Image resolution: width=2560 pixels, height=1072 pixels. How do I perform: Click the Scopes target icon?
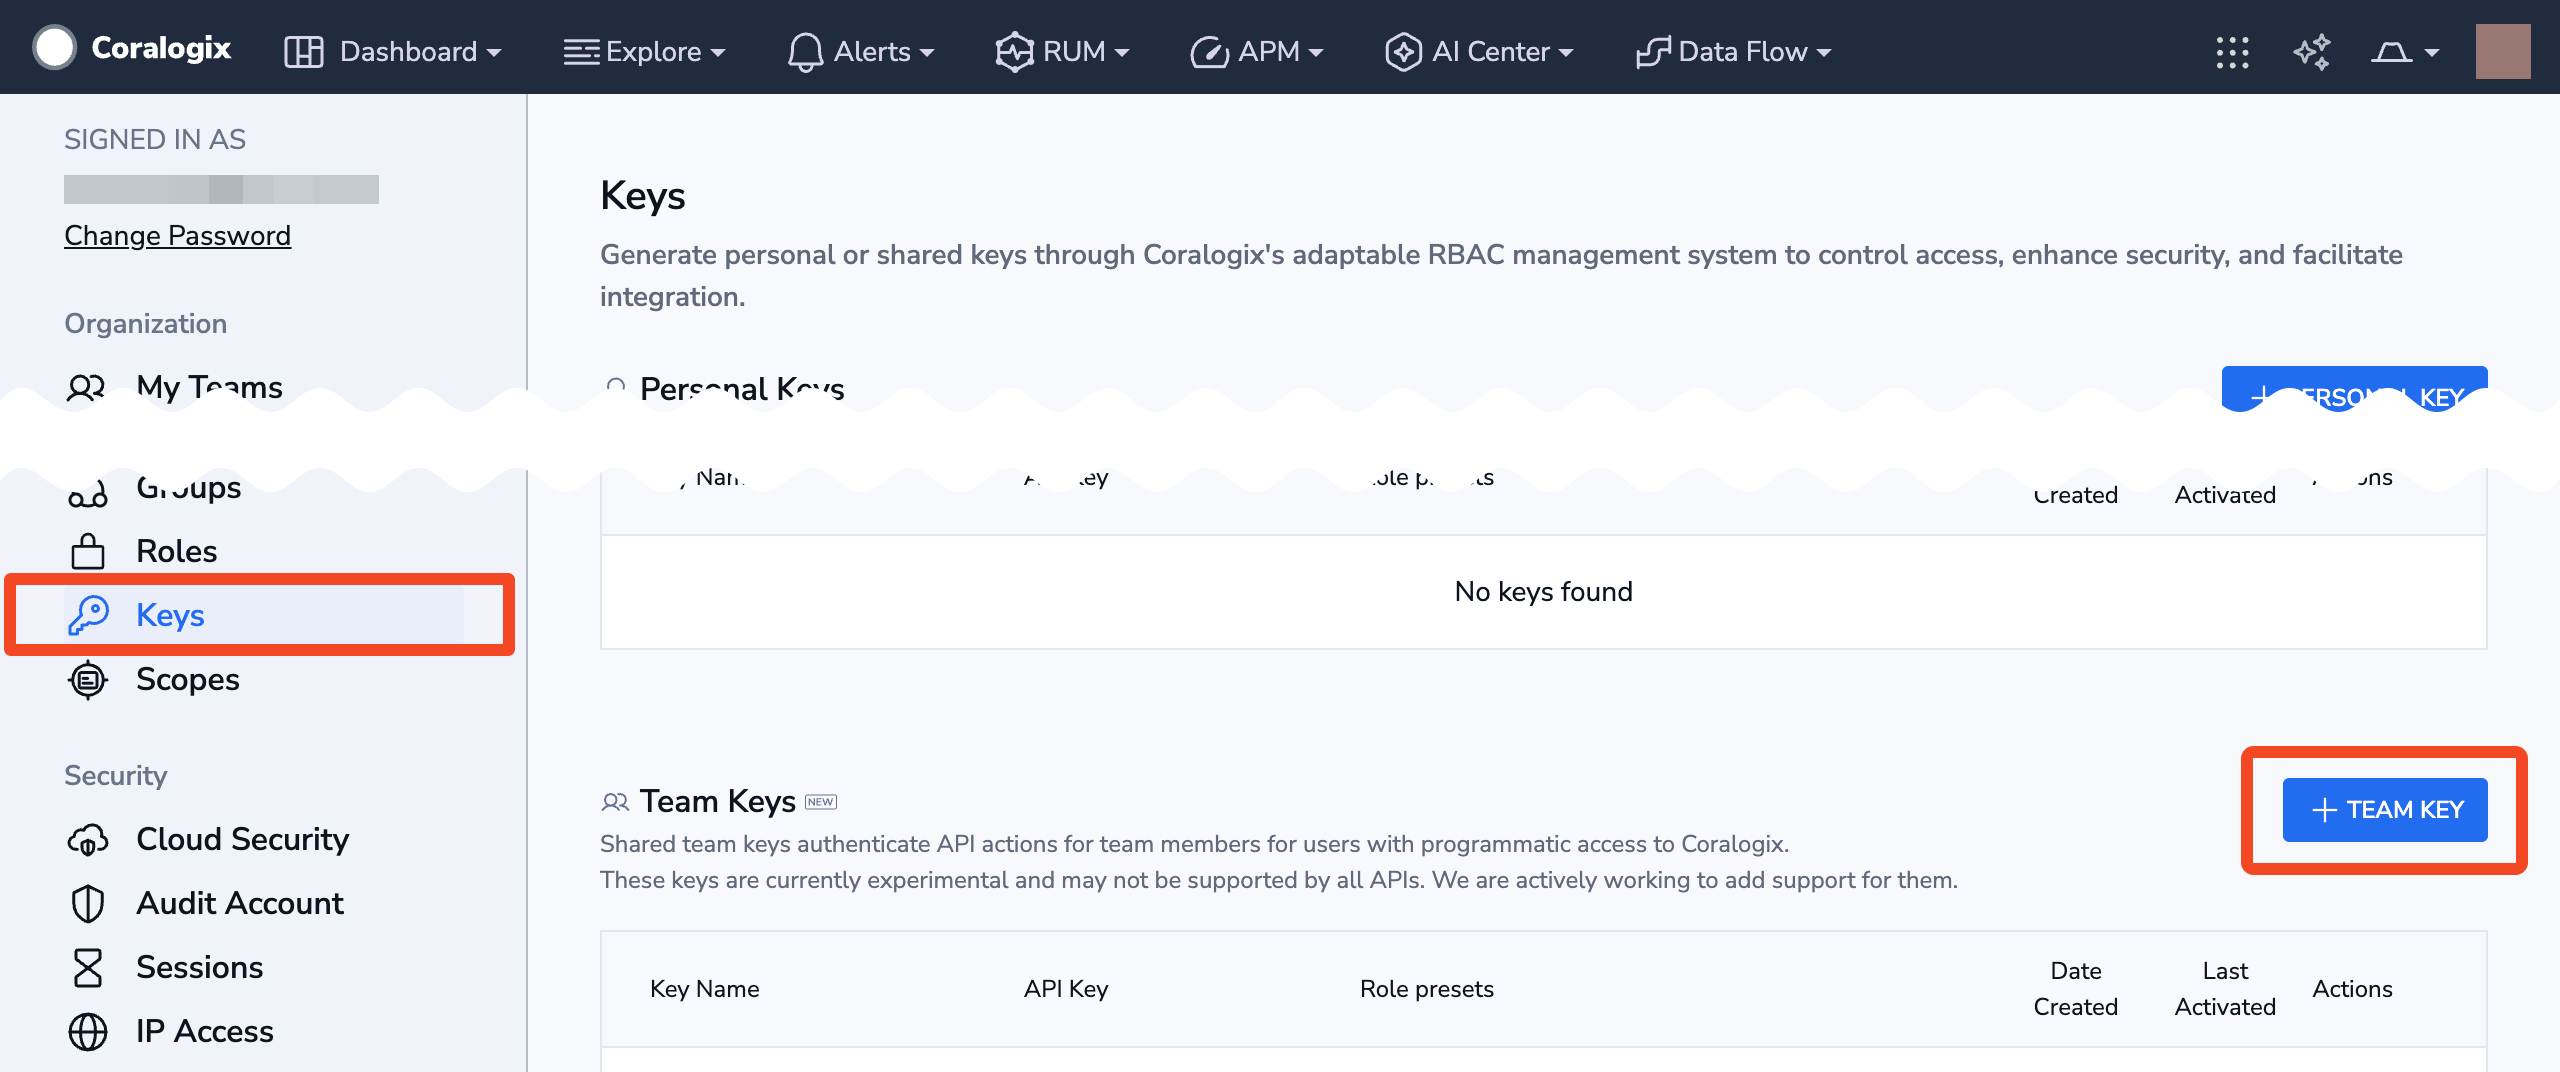pyautogui.click(x=88, y=679)
